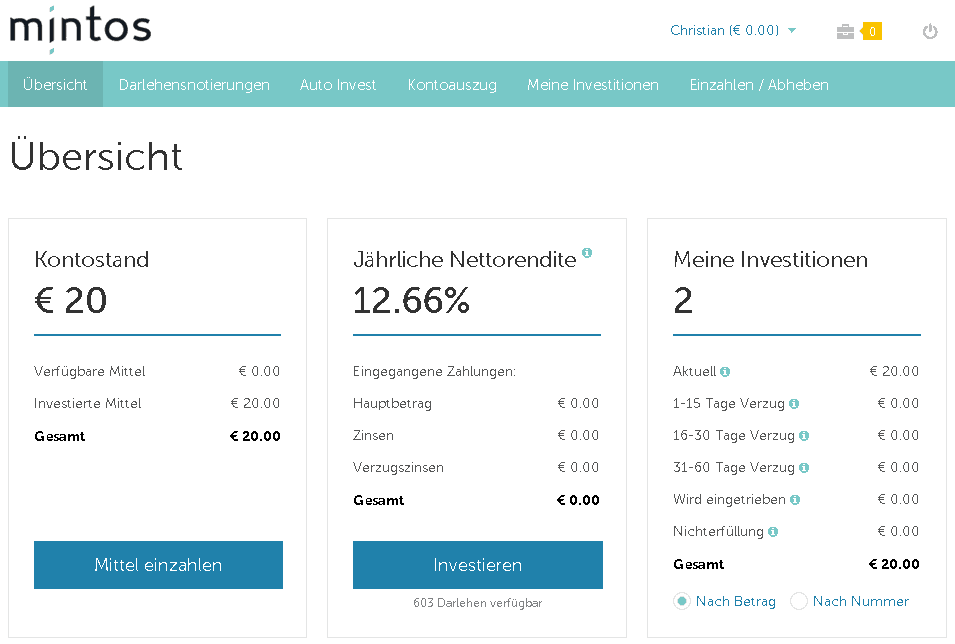Open info icon next to Aktuell
Viewport: 955px width, 644px height.
coord(724,372)
